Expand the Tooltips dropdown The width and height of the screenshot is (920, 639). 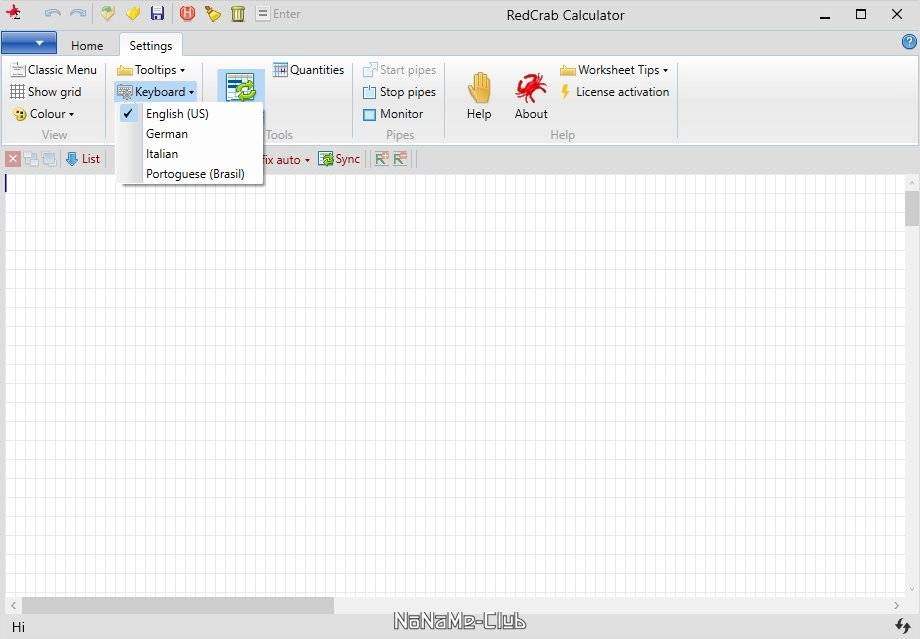pos(151,70)
